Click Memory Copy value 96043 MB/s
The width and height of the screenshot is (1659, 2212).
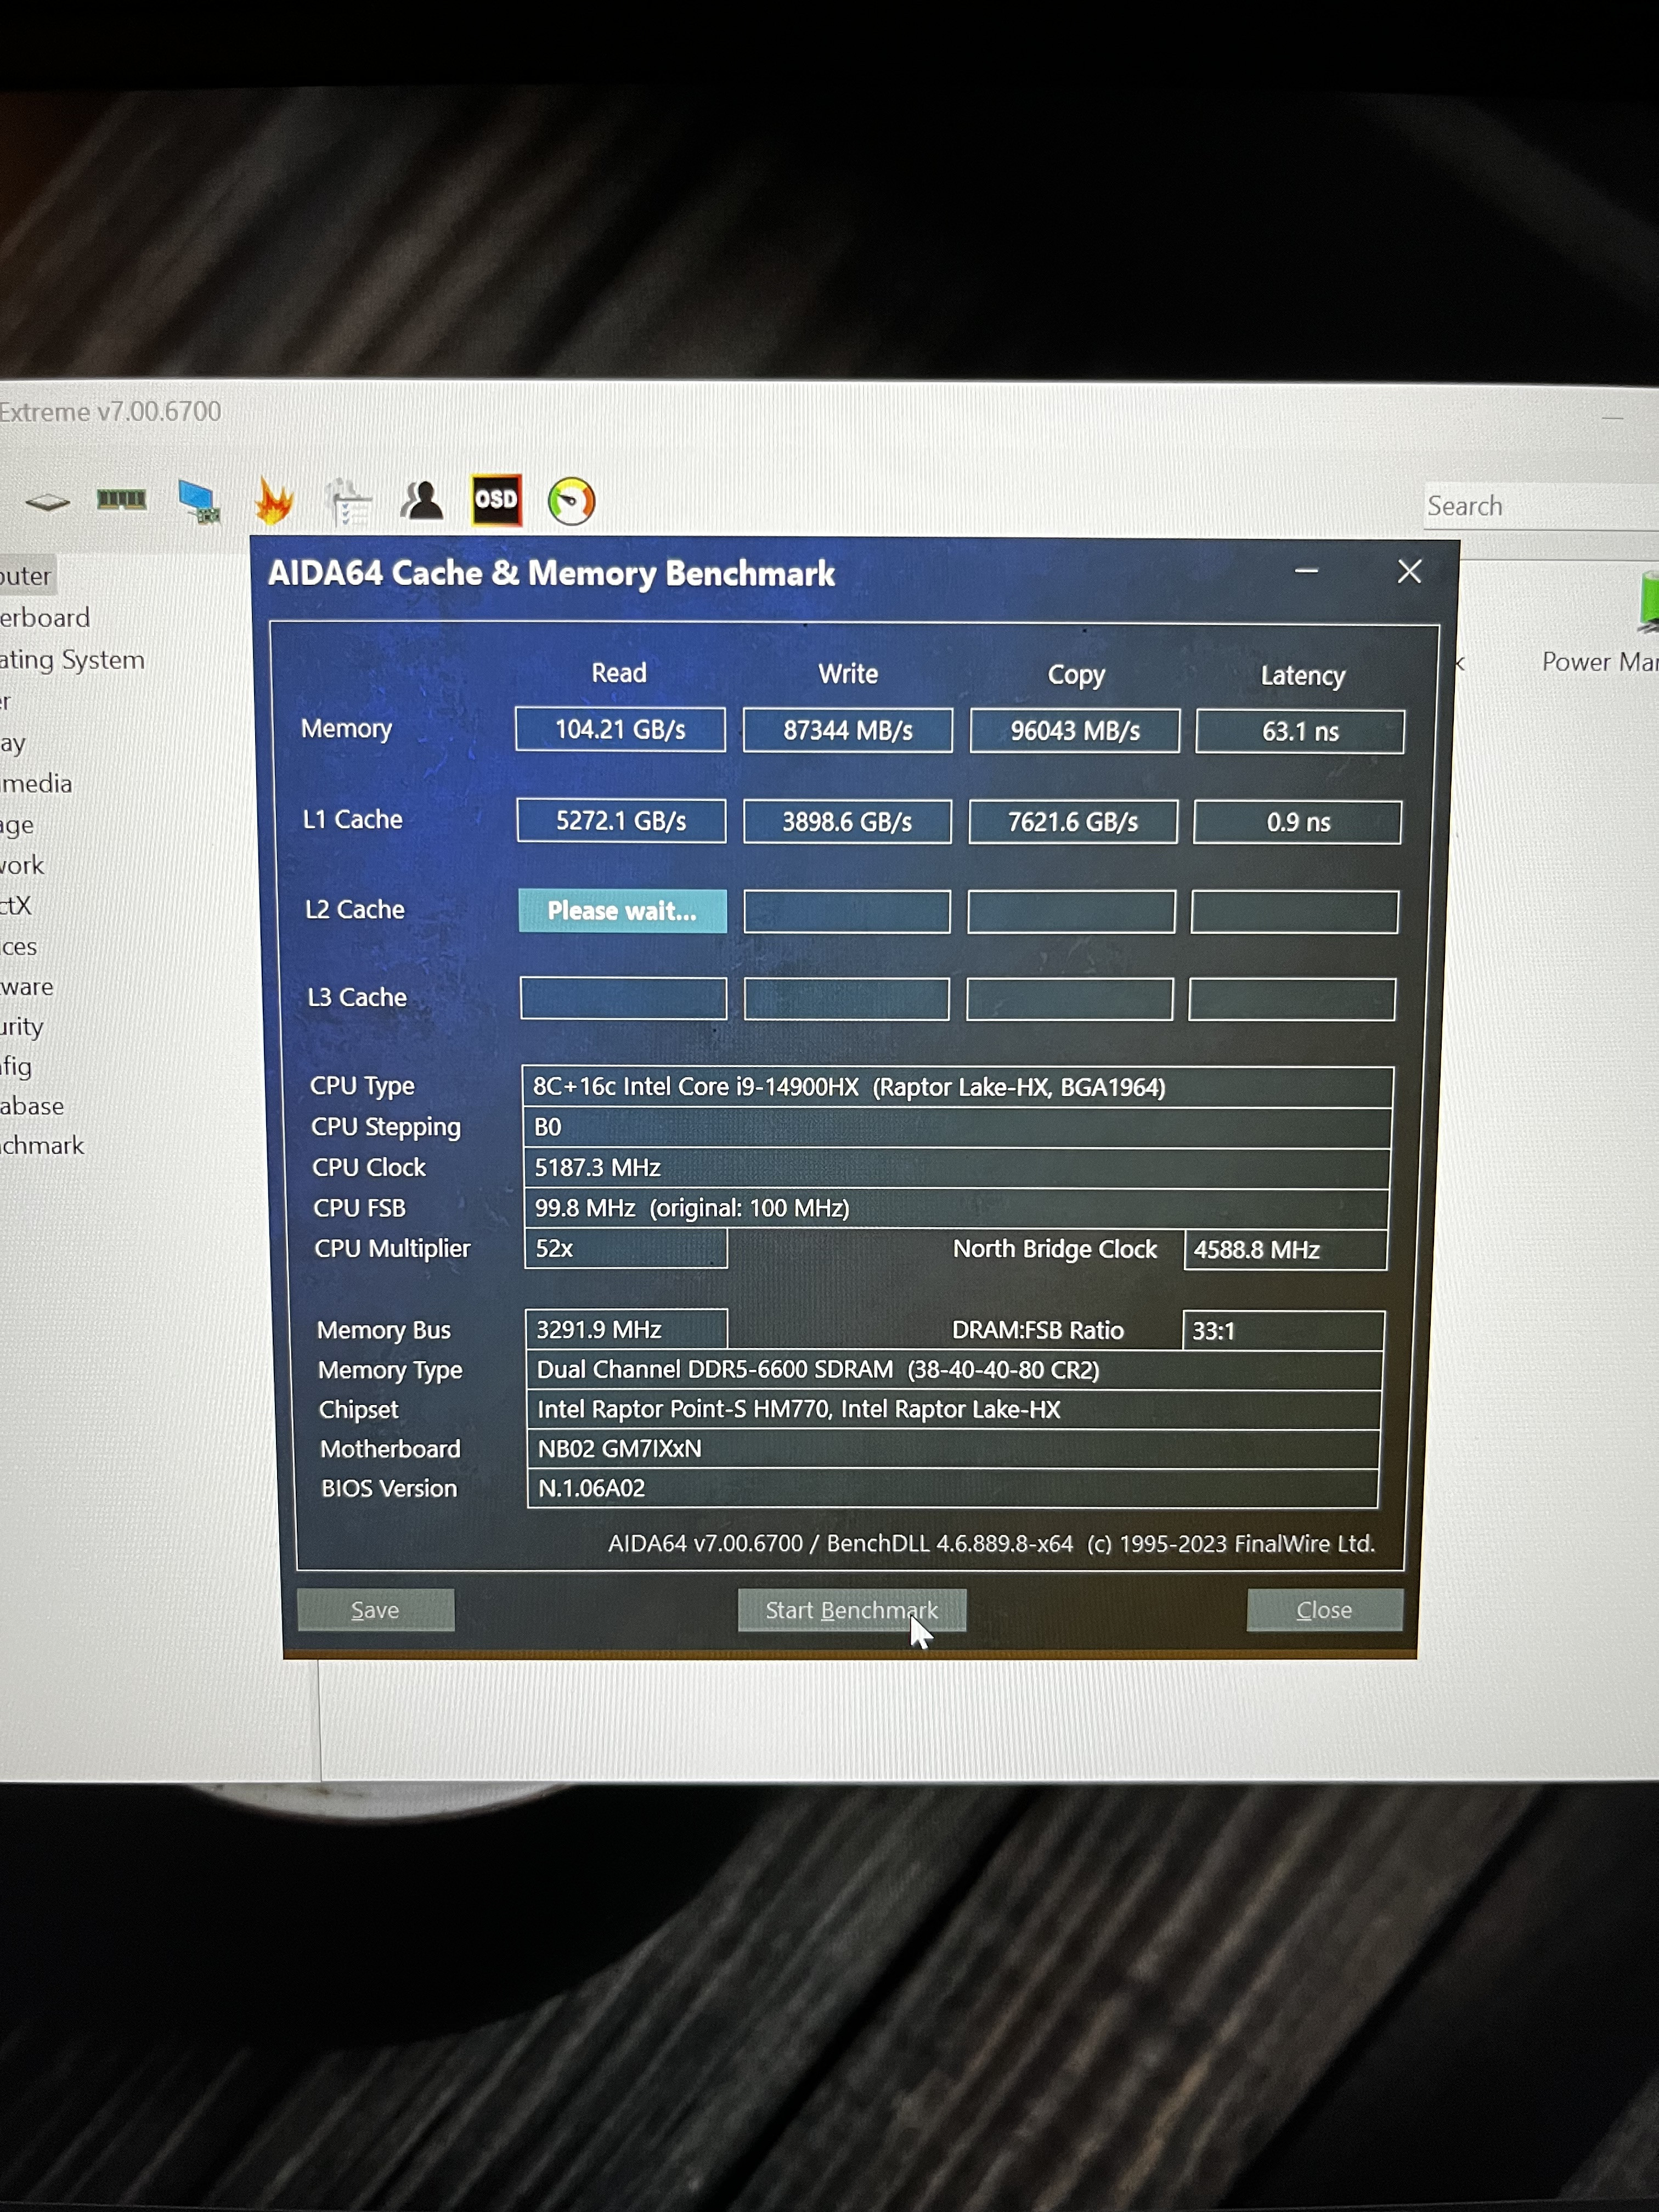1075,731
